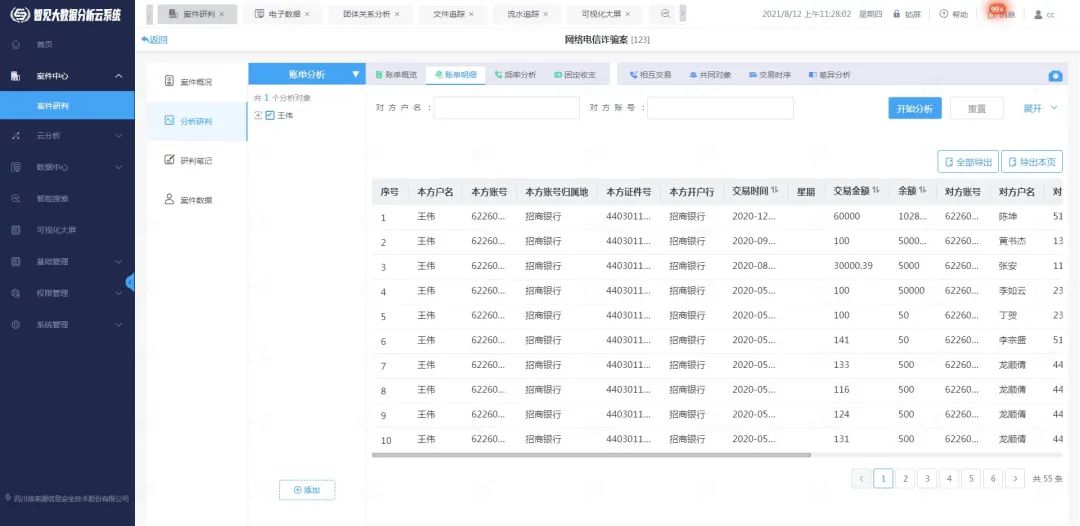Click the 开始分析 button
Screen dimensions: 1080x526
click(x=915, y=108)
